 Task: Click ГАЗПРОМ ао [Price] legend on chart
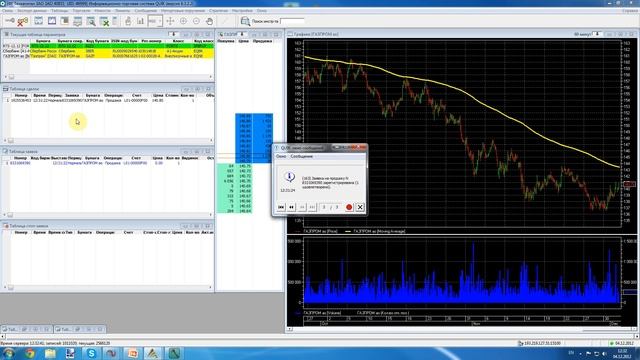pos(321,231)
